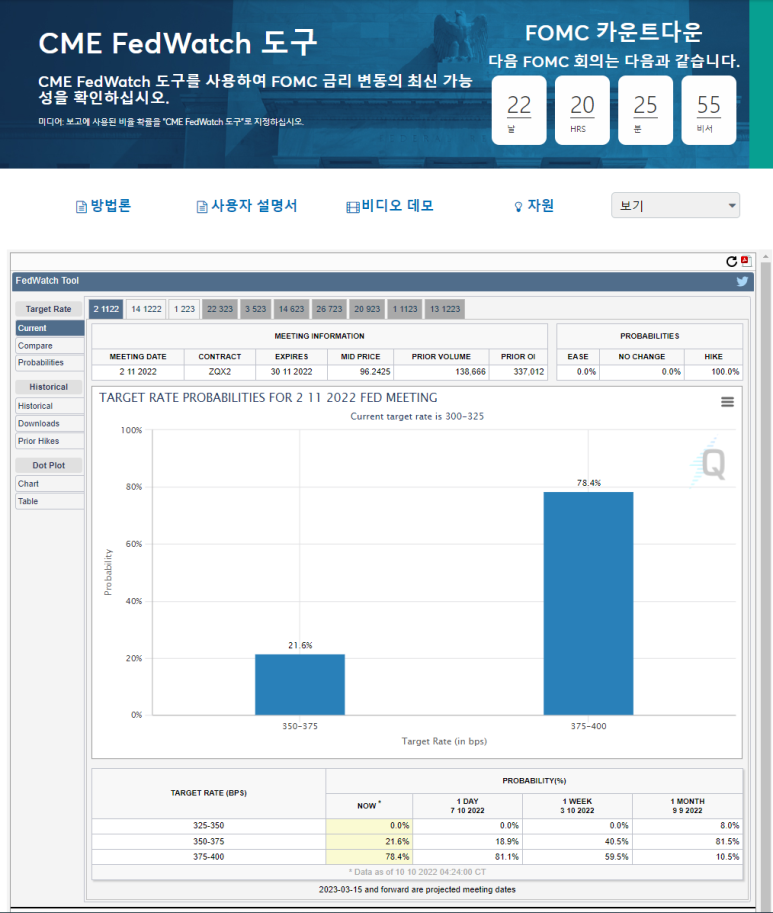Viewport: 773px width, 913px height.
Task: Click the Twitter bird icon
Action: tap(742, 281)
